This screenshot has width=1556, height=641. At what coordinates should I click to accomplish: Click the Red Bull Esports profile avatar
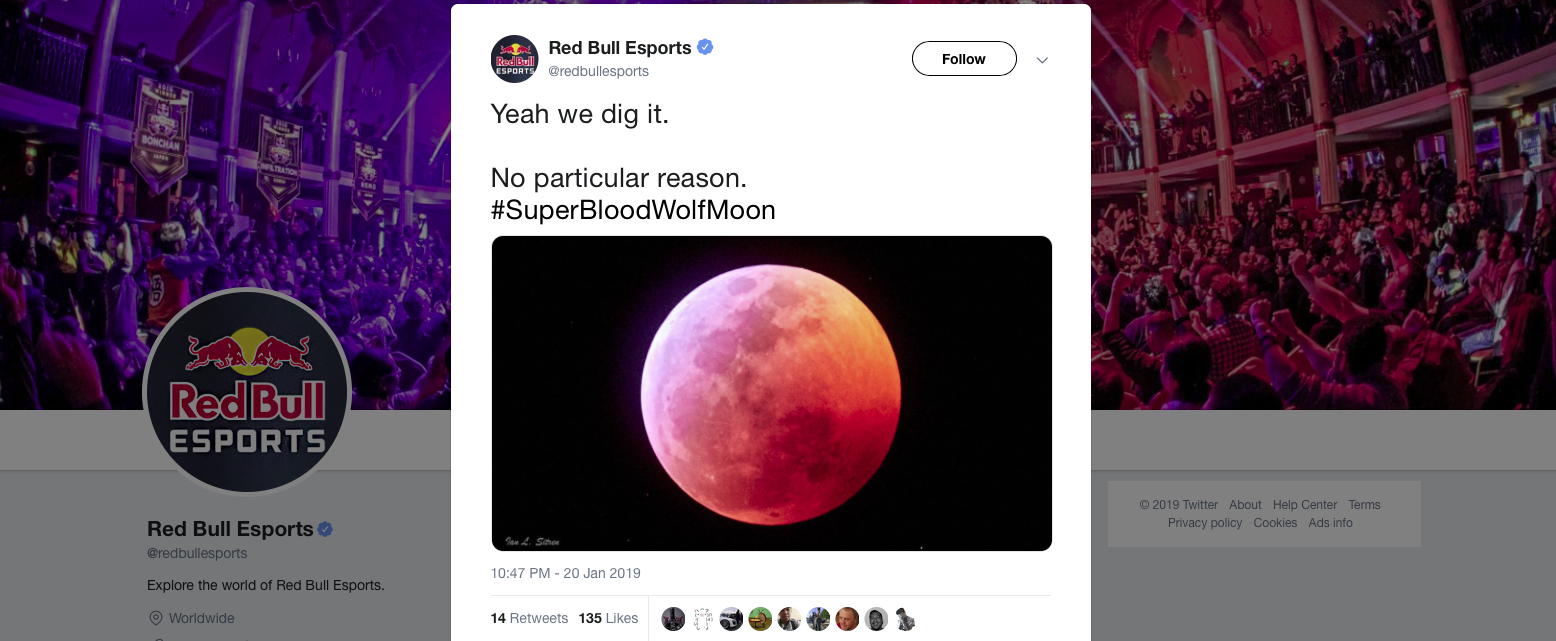[x=514, y=58]
